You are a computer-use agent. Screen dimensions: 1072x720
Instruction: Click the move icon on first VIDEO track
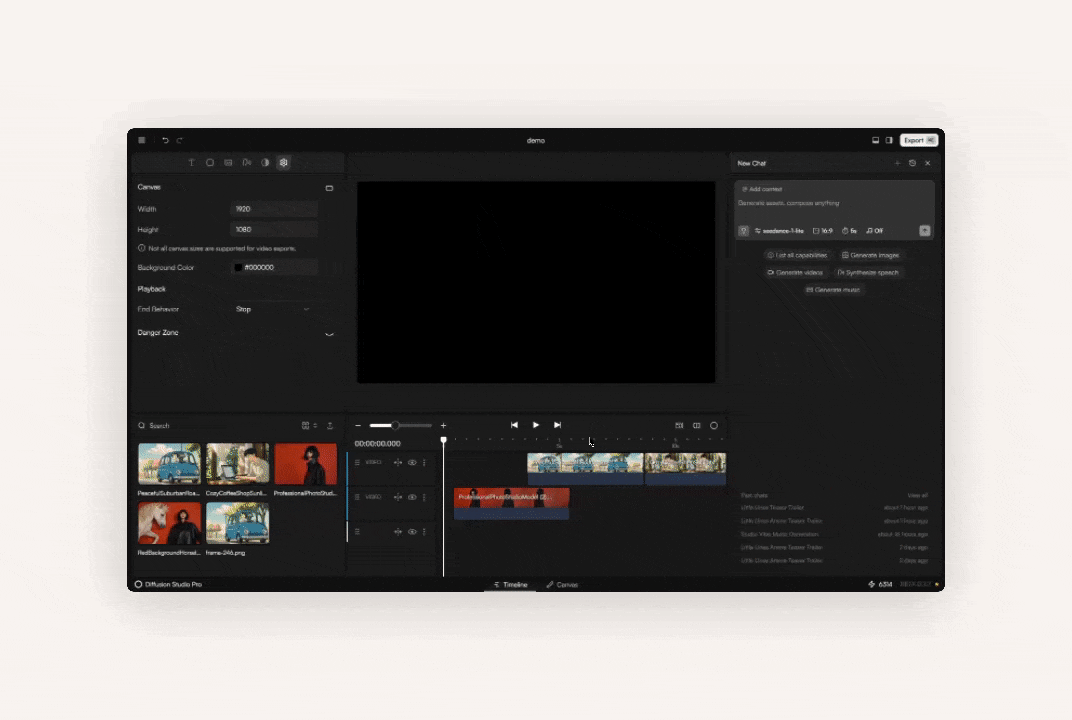tap(398, 463)
